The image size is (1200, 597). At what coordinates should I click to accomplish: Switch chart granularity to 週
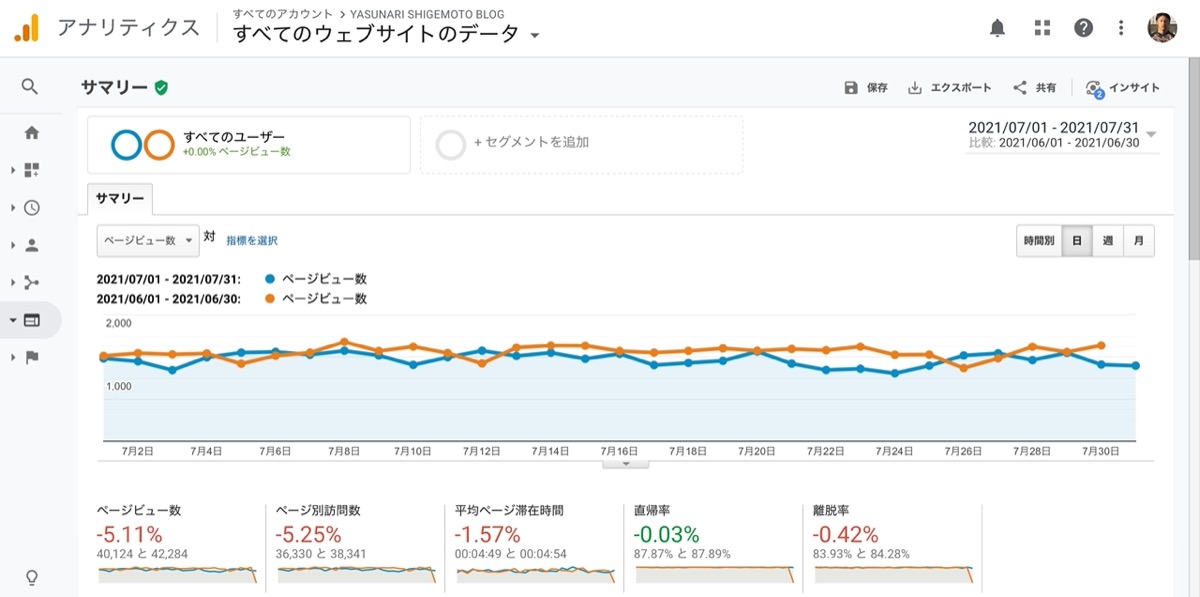click(1108, 241)
